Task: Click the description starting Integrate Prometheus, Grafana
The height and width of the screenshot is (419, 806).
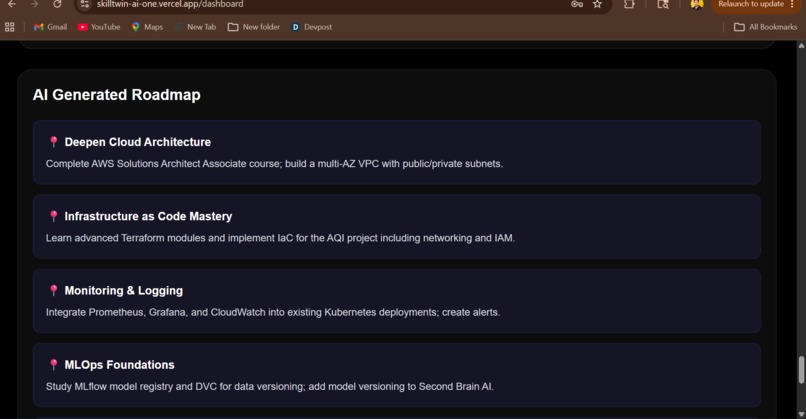Action: (273, 312)
